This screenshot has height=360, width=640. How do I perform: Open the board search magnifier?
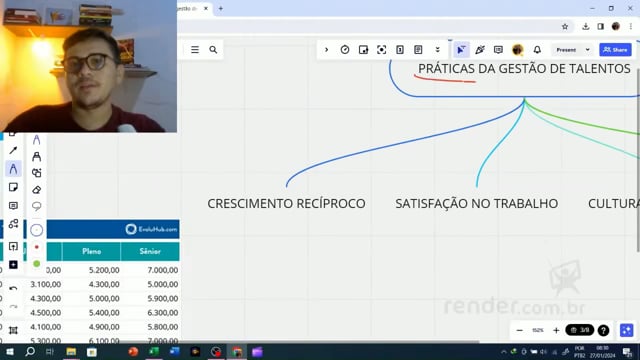click(213, 50)
